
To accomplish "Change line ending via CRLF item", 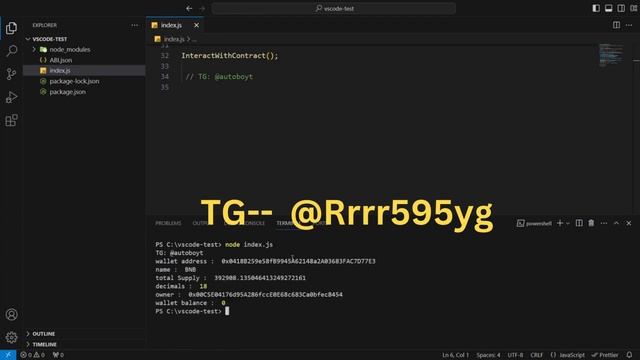I will [537, 355].
